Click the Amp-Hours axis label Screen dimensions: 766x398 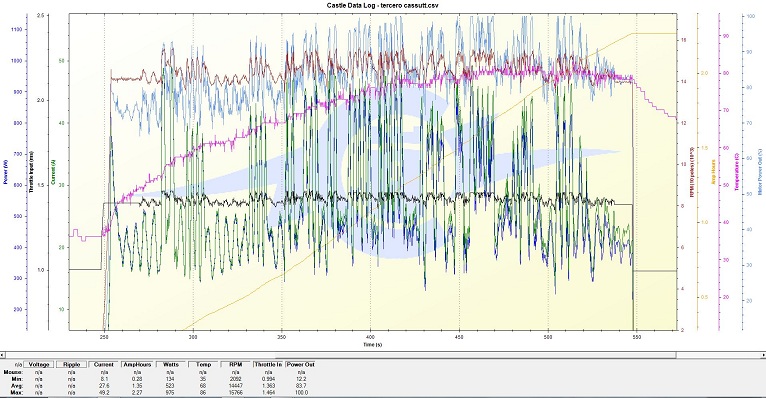[713, 171]
